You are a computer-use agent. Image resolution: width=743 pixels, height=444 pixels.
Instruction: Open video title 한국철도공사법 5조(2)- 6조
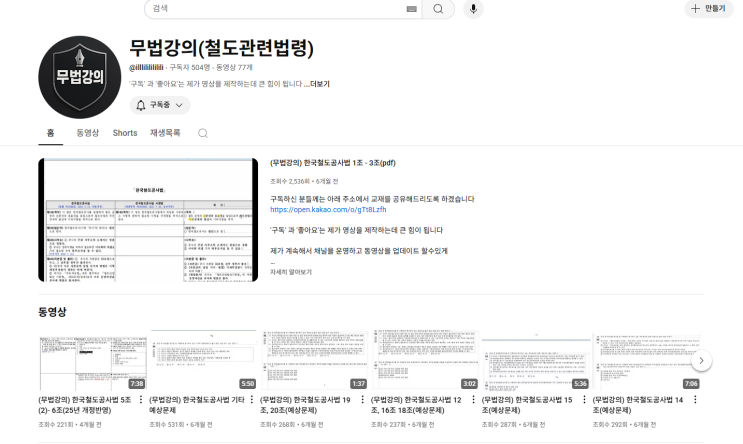point(85,405)
